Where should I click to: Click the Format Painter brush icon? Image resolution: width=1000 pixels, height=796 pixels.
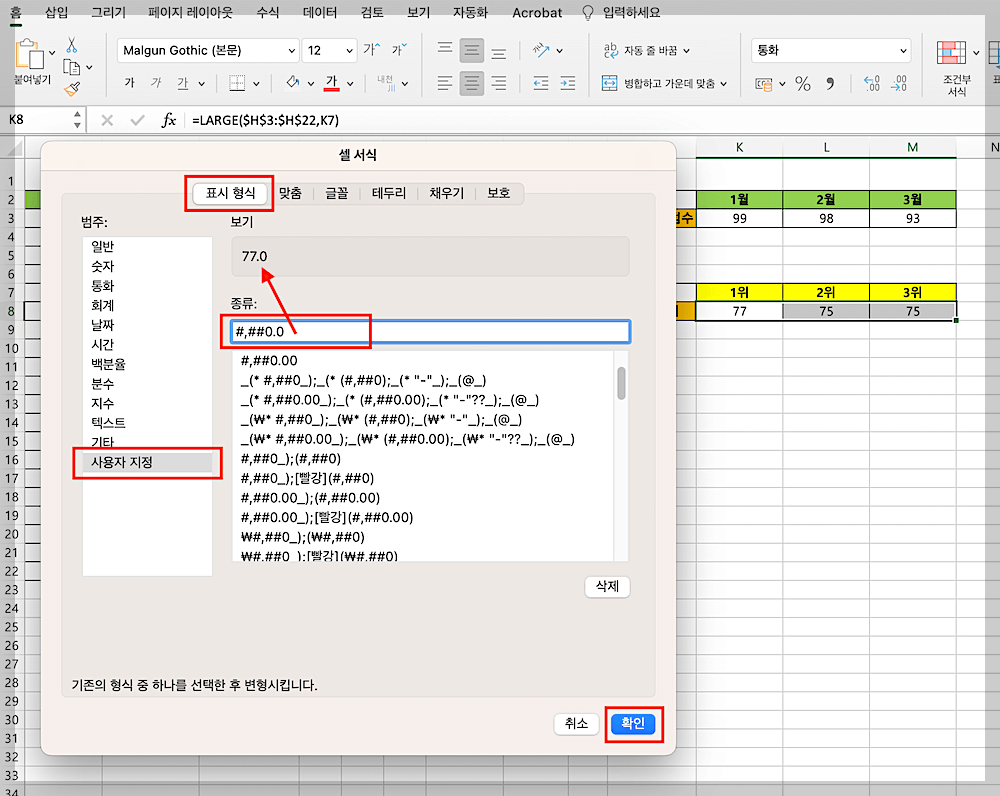pyautogui.click(x=72, y=89)
